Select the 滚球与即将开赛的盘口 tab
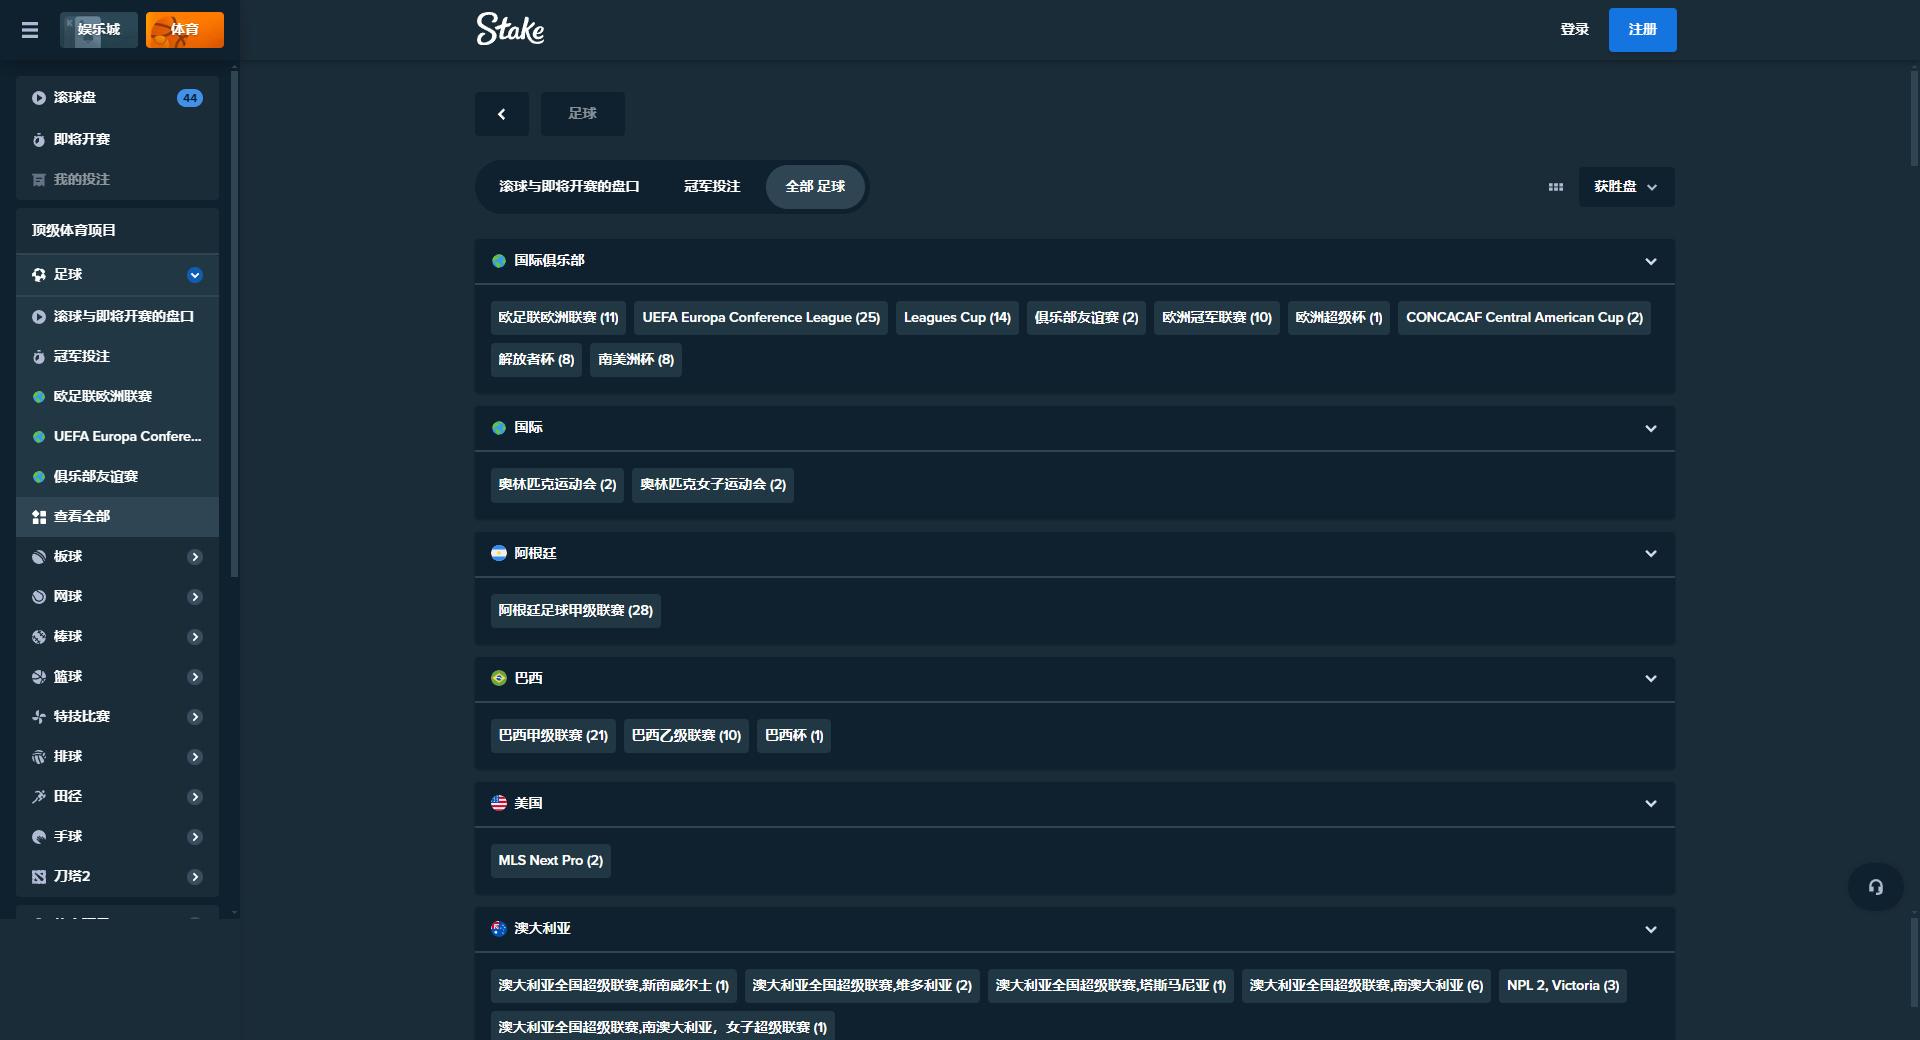Screen dimensions: 1920x1040 tap(569, 187)
